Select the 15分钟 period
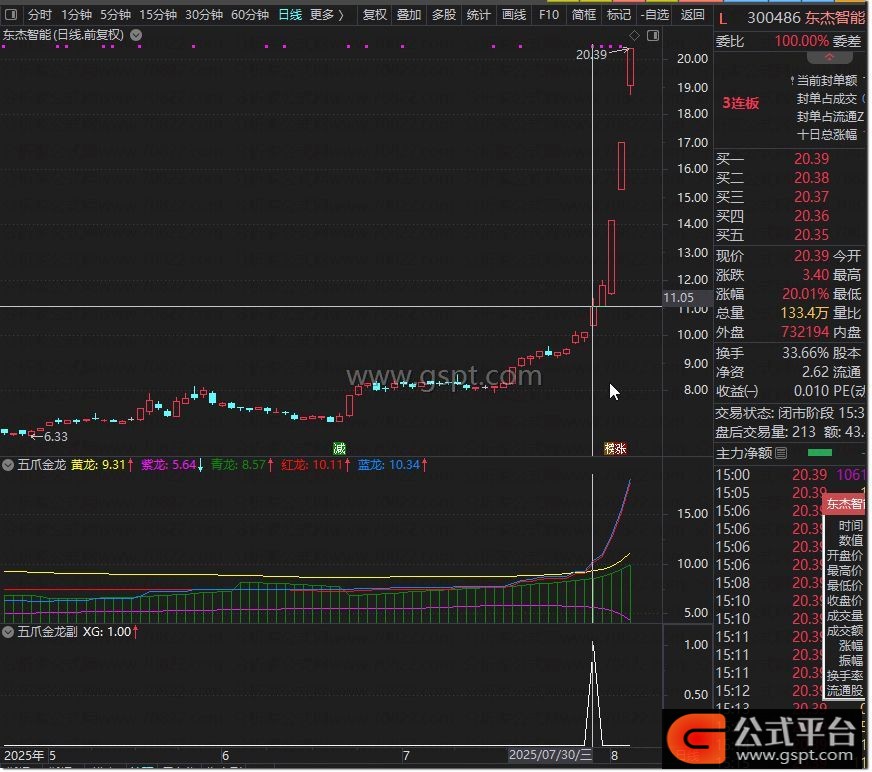This screenshot has height=772, width=872. point(158,14)
